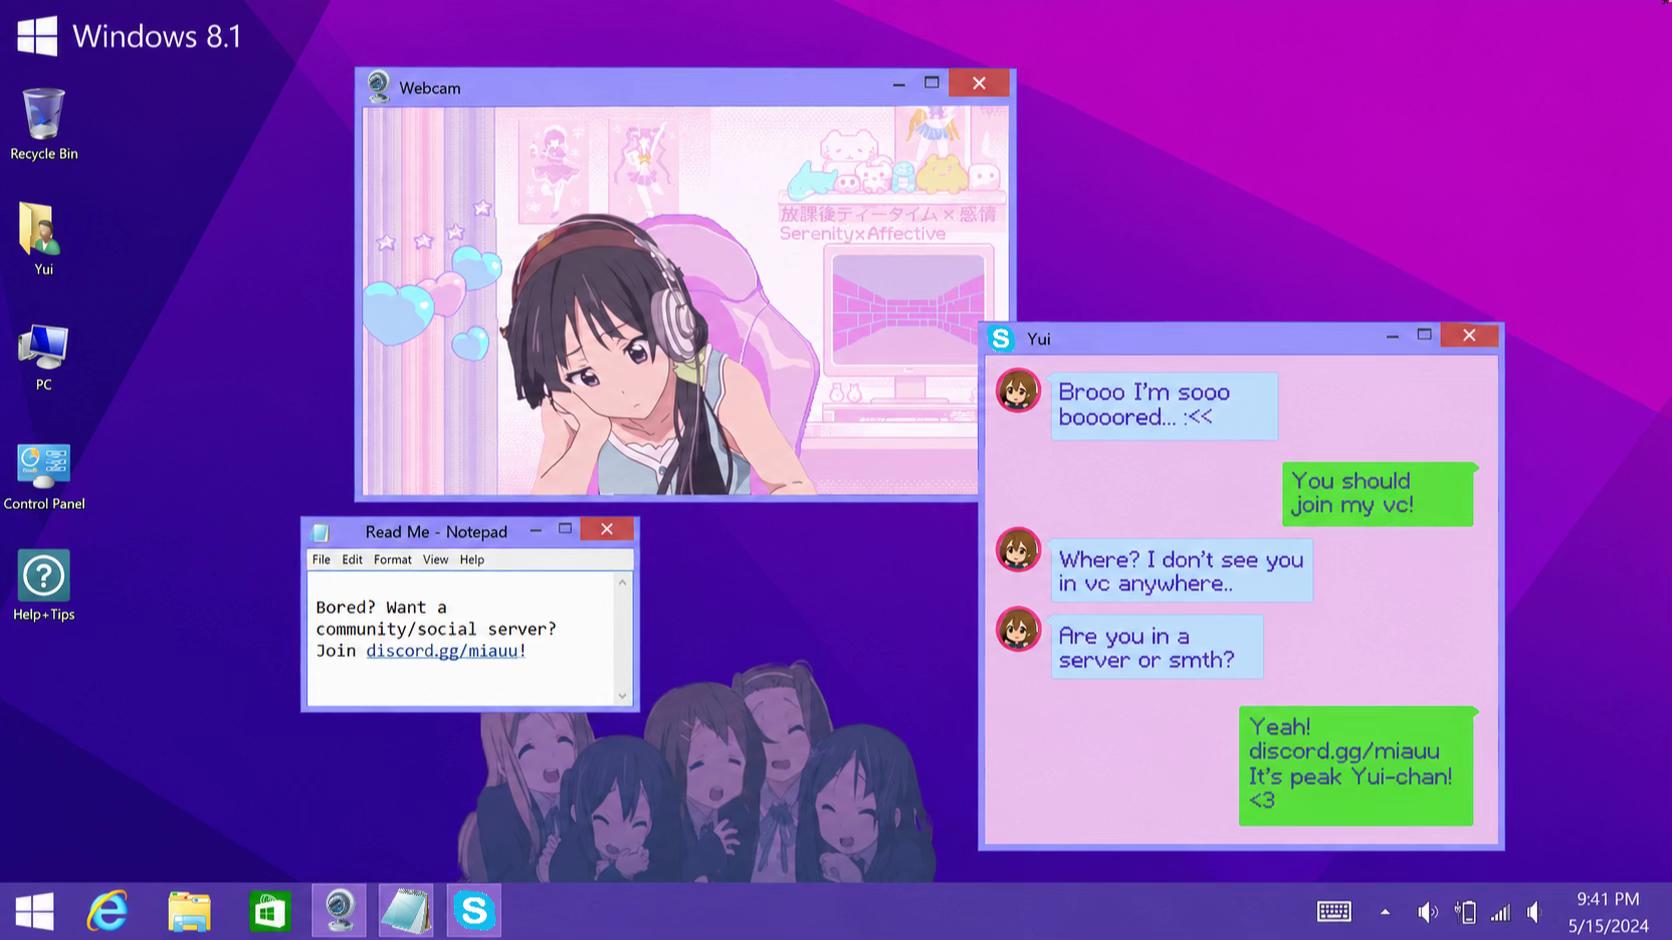Open the Format menu in Notepad
This screenshot has height=940, width=1672.
coord(392,560)
